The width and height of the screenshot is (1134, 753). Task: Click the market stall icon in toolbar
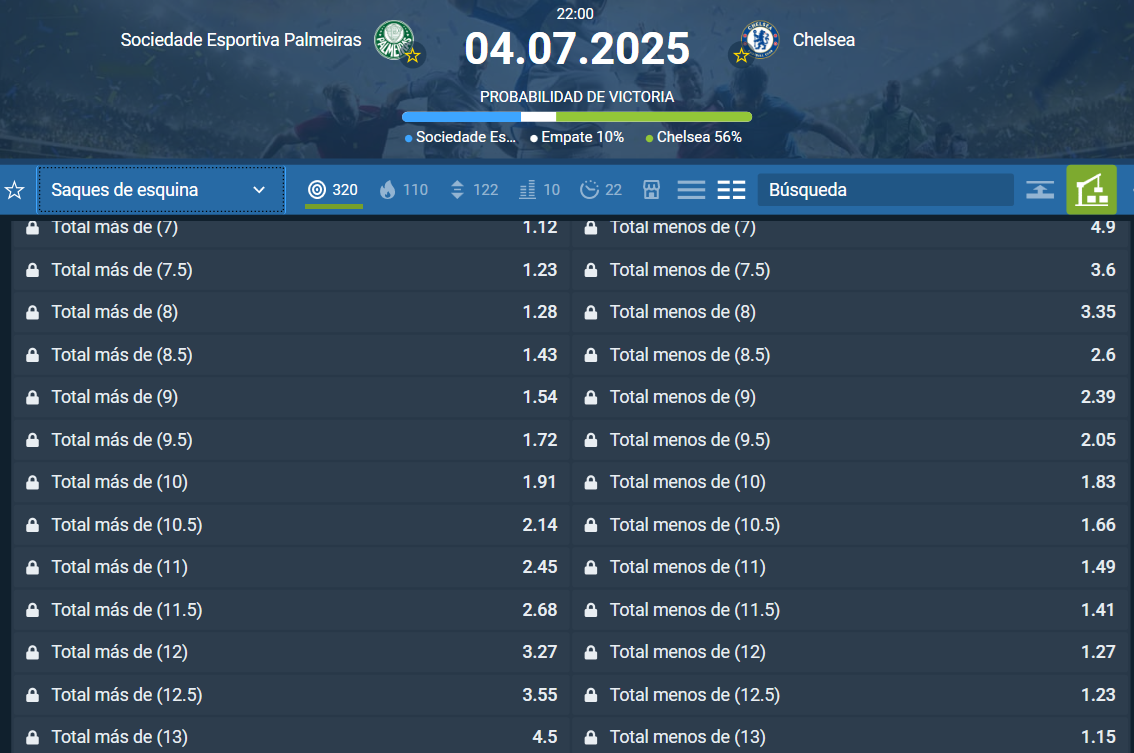(652, 190)
